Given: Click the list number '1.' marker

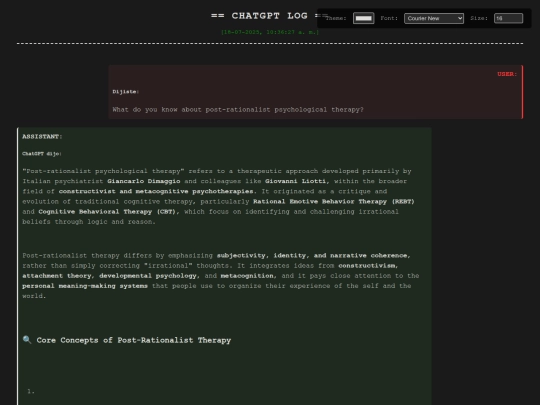Looking at the screenshot, I should point(31,391).
